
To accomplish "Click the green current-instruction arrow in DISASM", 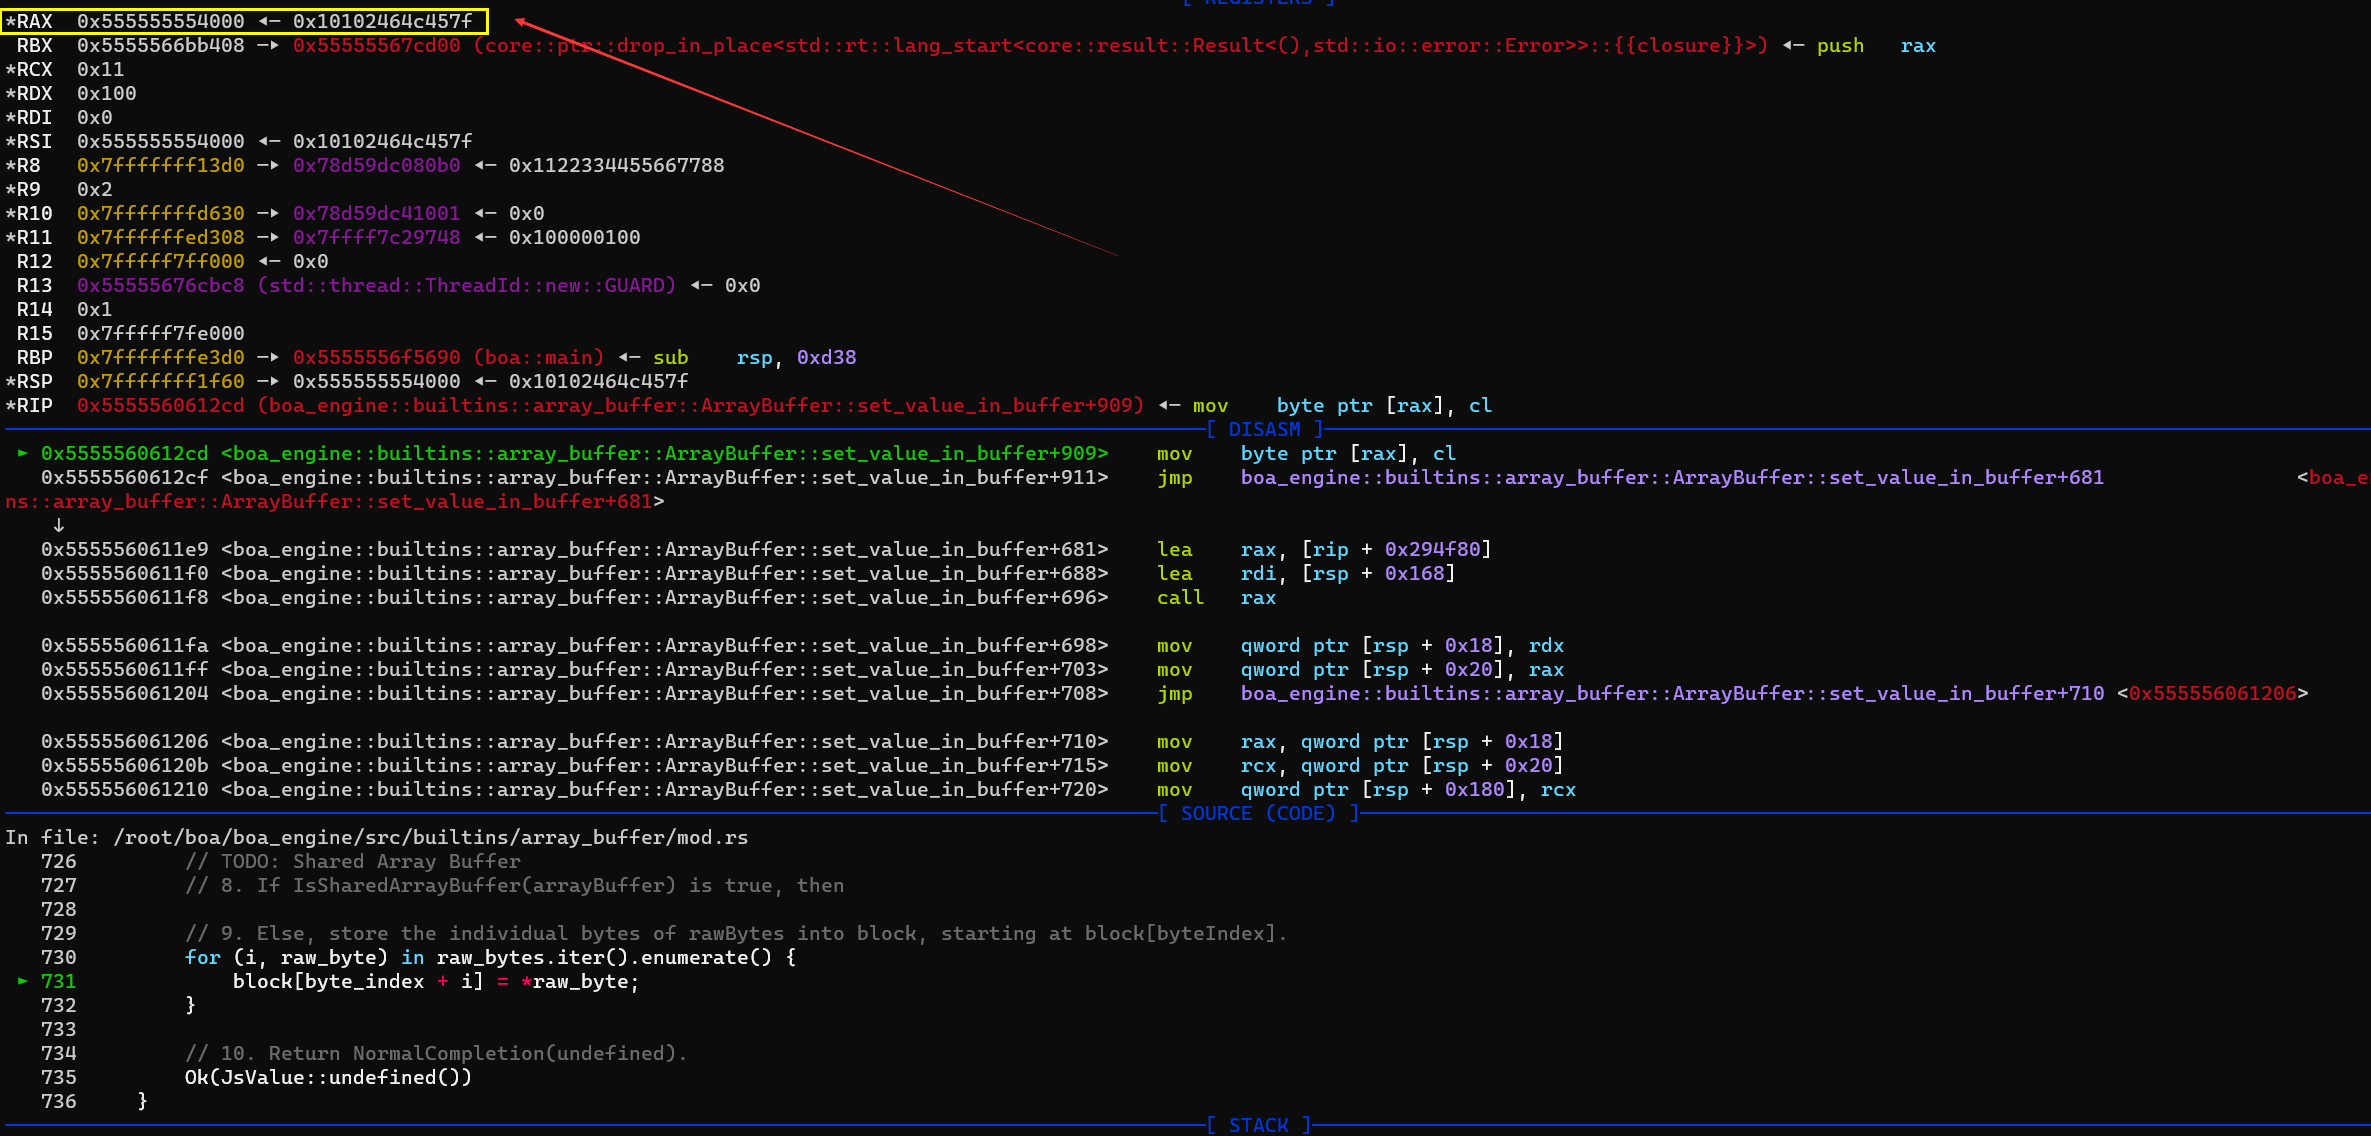I will coord(22,454).
